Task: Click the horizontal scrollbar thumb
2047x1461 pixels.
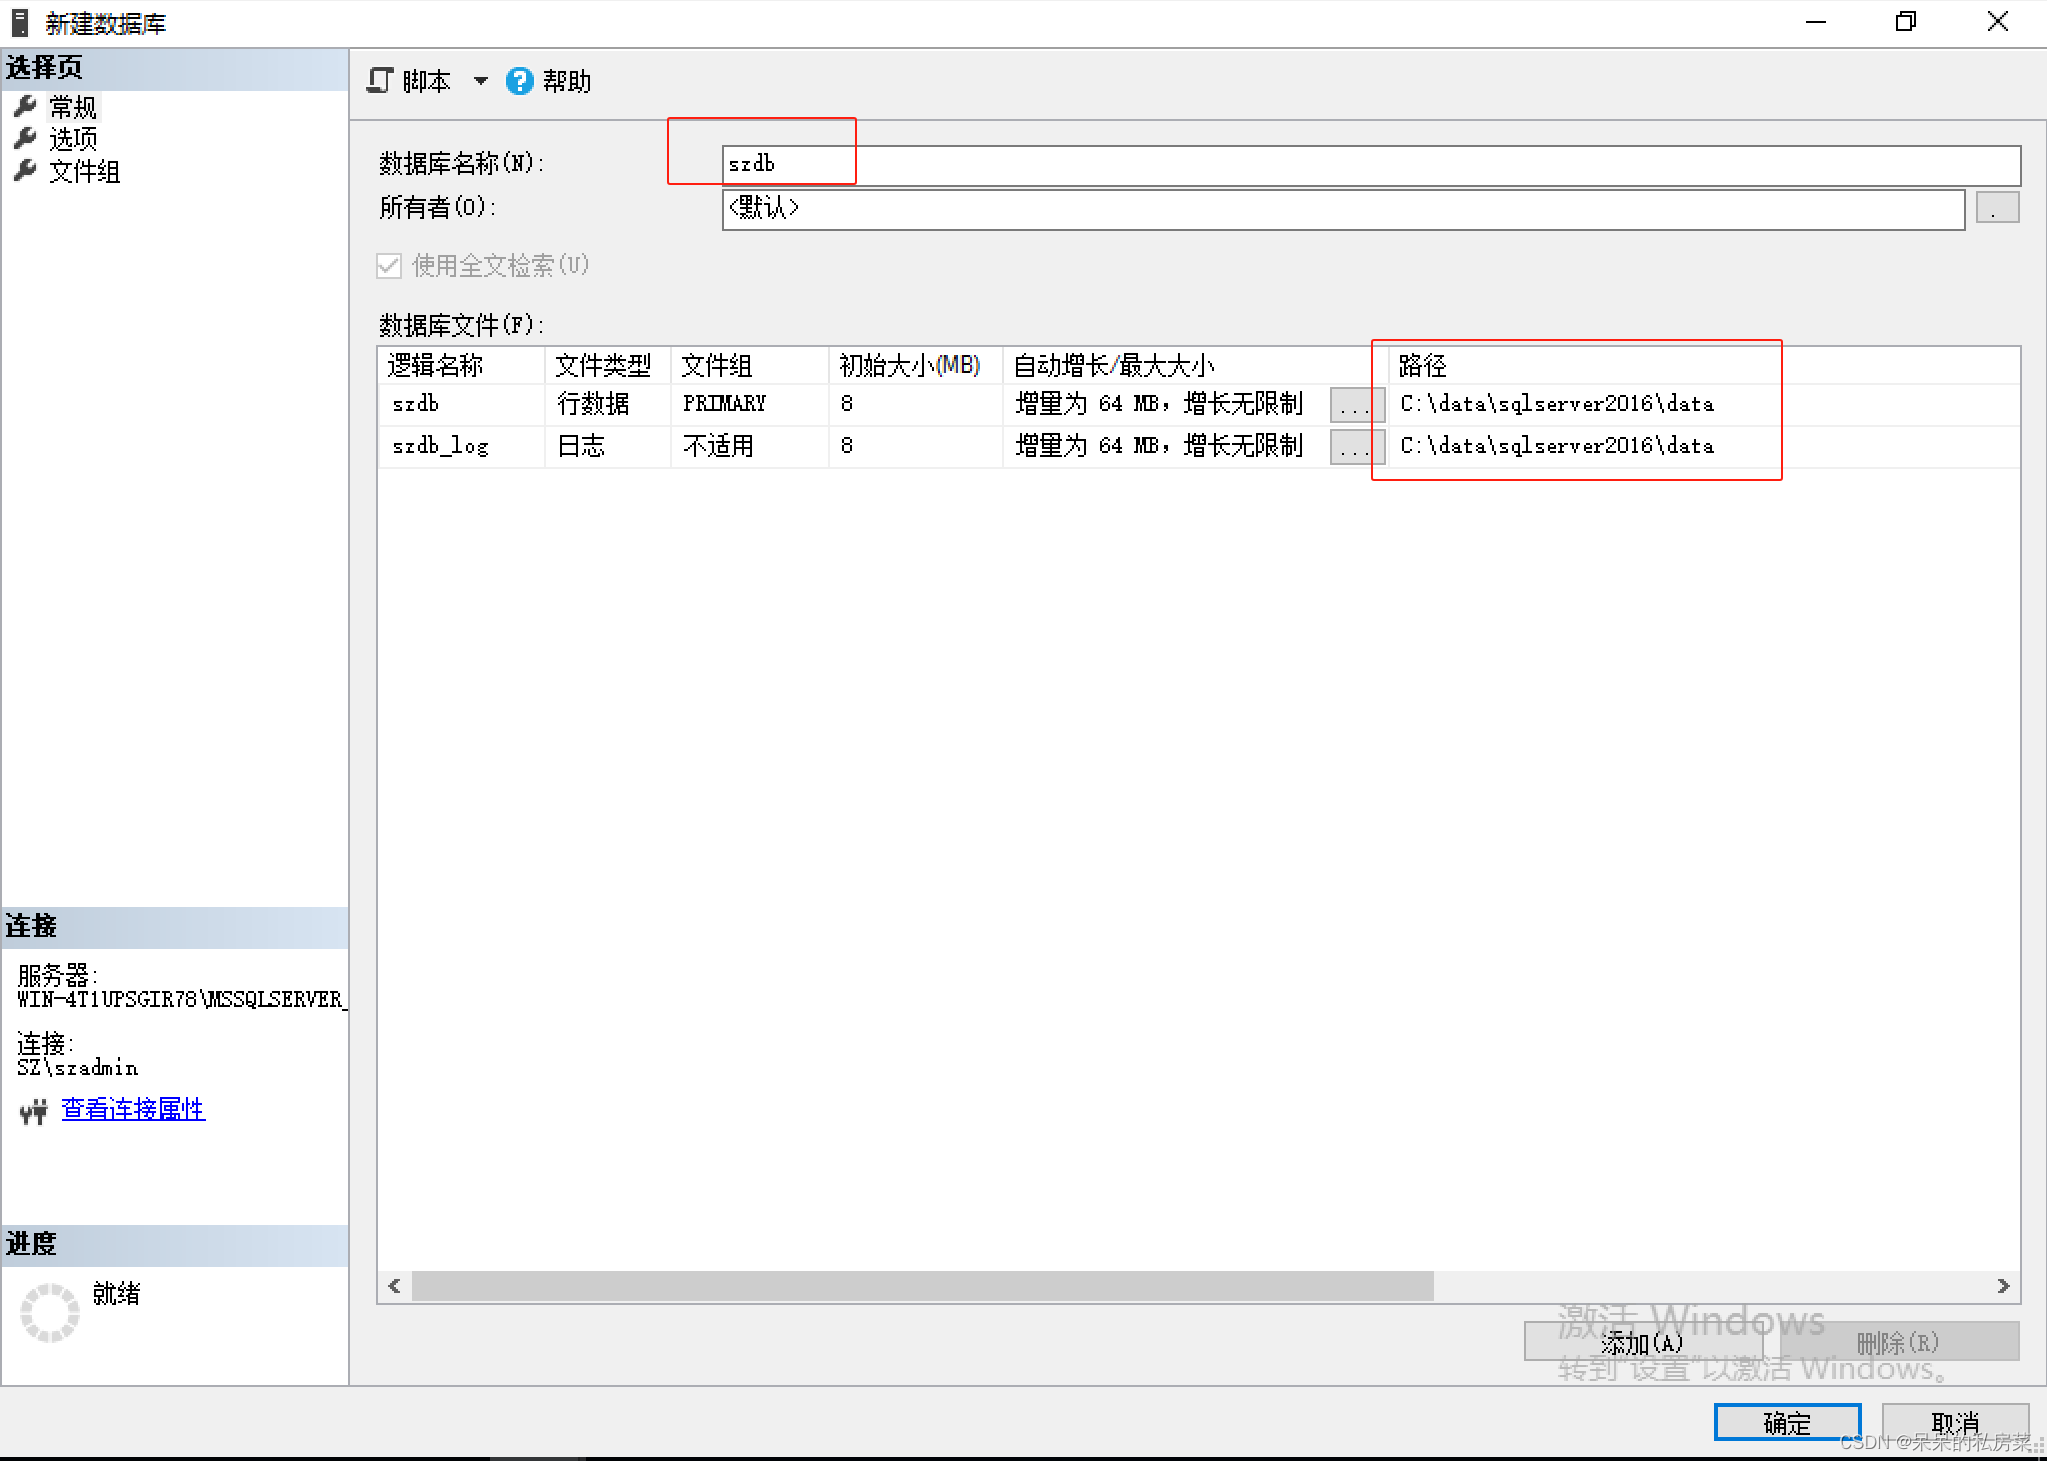Action: click(x=923, y=1287)
